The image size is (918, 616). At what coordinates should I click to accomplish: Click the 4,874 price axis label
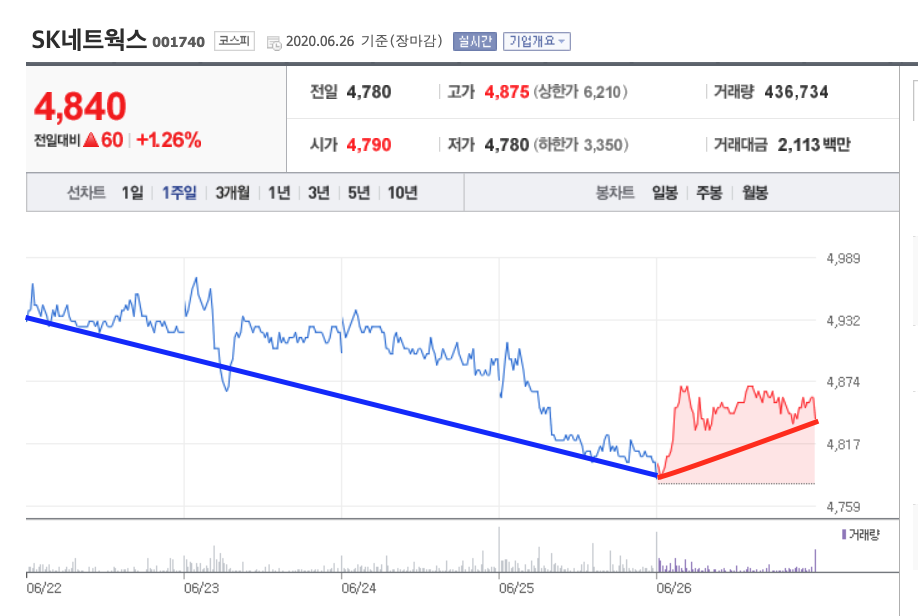point(843,382)
